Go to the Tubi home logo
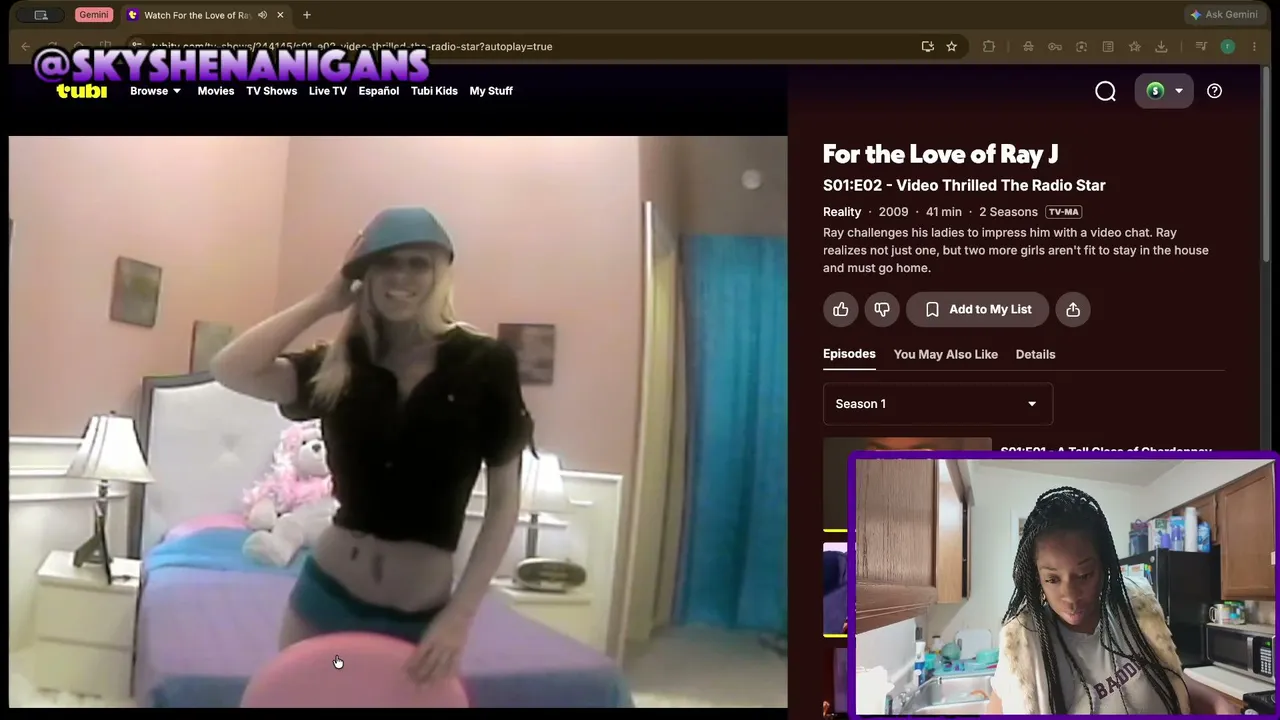This screenshot has width=1280, height=720. click(82, 91)
